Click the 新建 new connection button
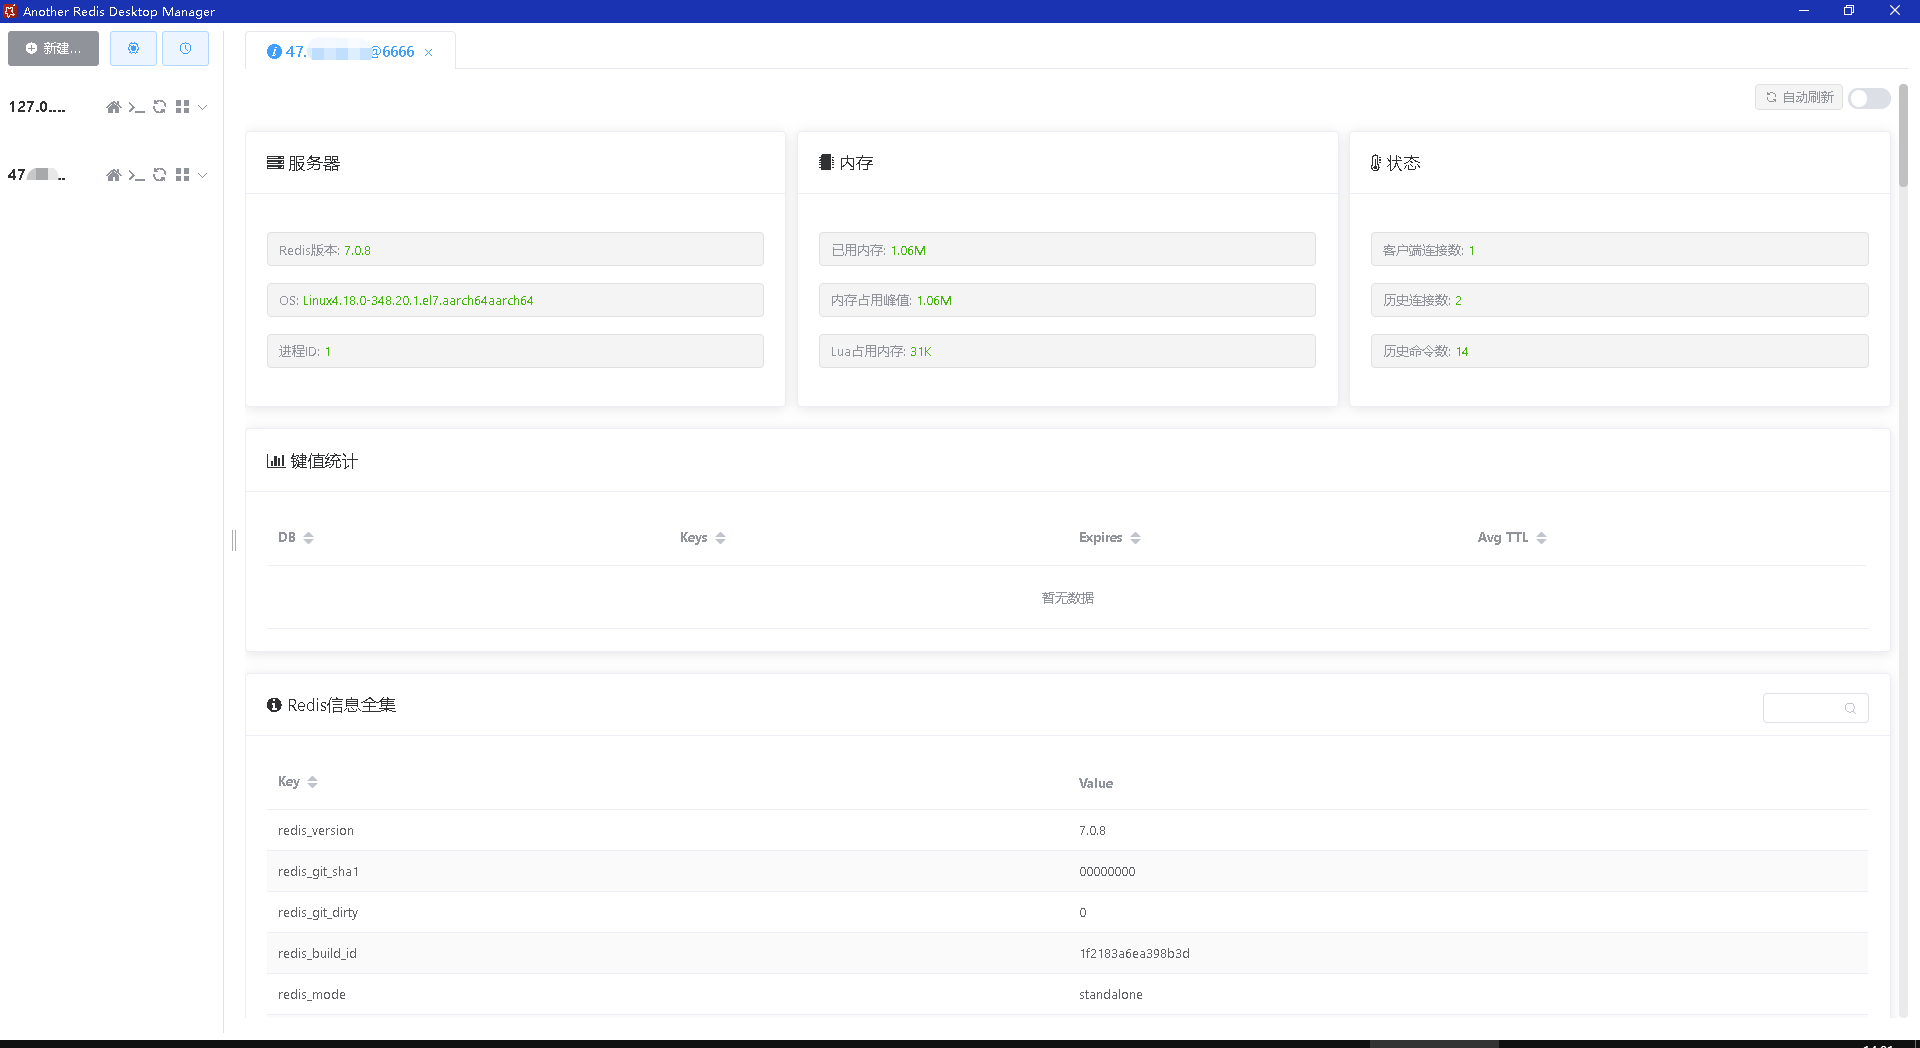 pyautogui.click(x=53, y=48)
